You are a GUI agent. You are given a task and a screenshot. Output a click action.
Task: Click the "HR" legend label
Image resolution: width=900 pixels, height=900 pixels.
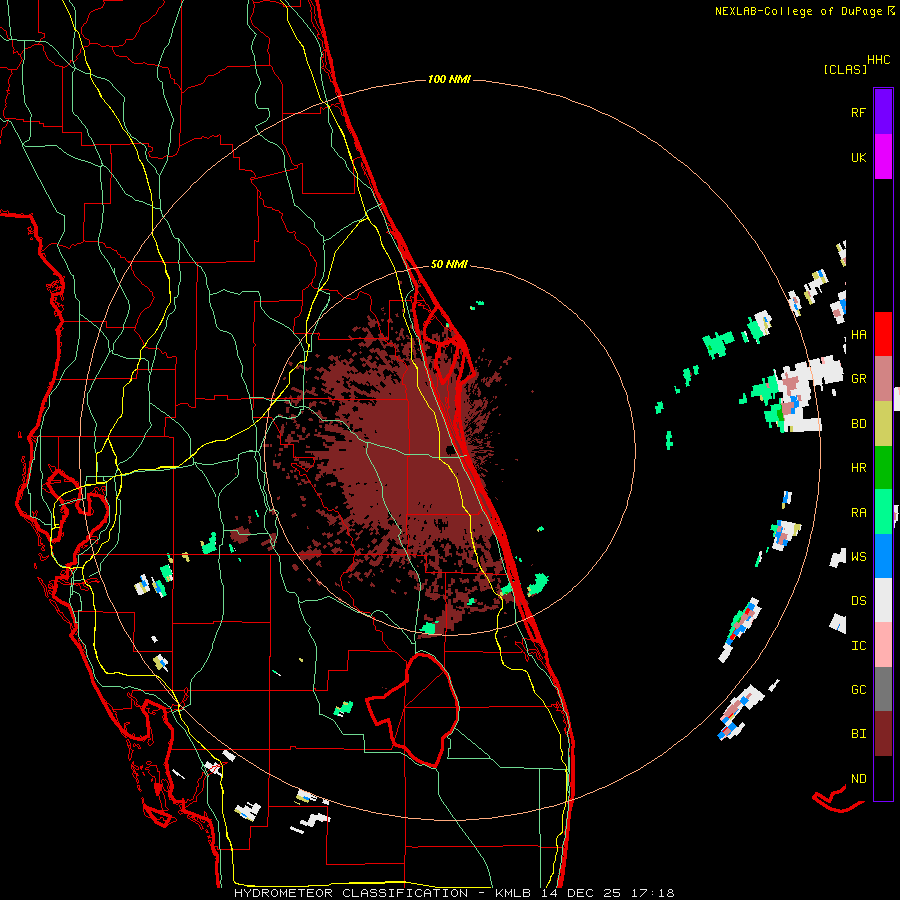click(859, 468)
